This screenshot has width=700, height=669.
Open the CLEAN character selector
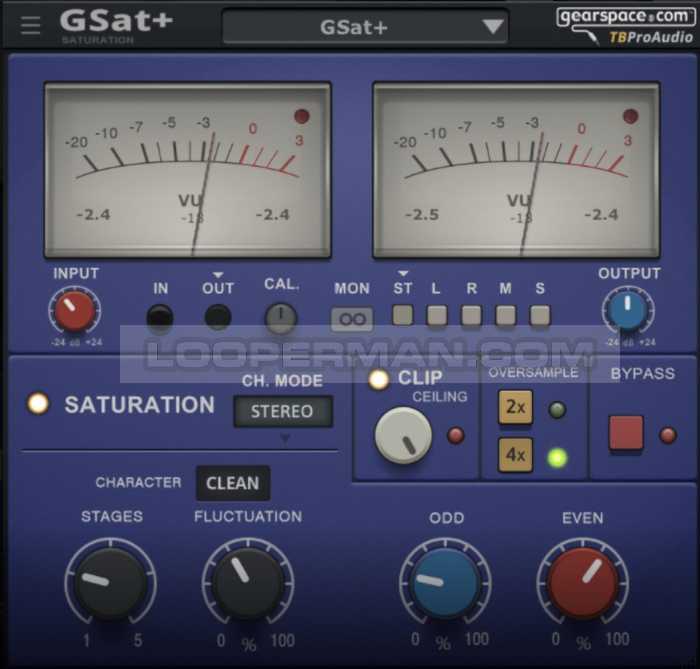[232, 483]
